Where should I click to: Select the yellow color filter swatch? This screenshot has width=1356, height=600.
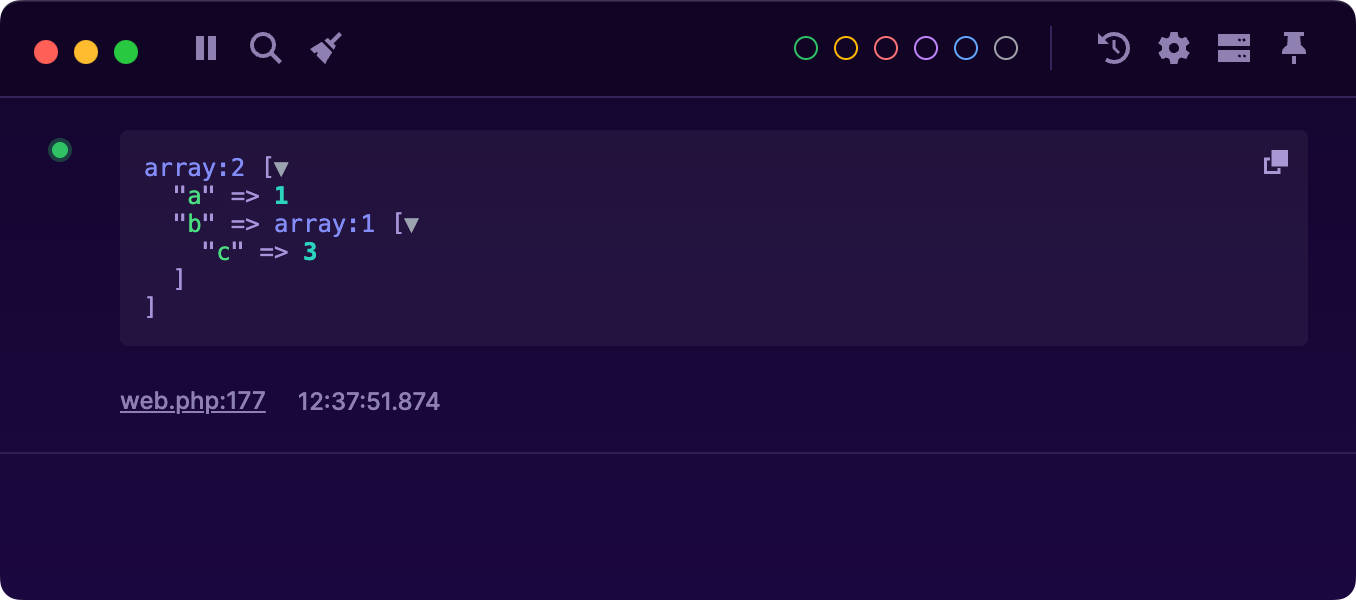pyautogui.click(x=845, y=47)
